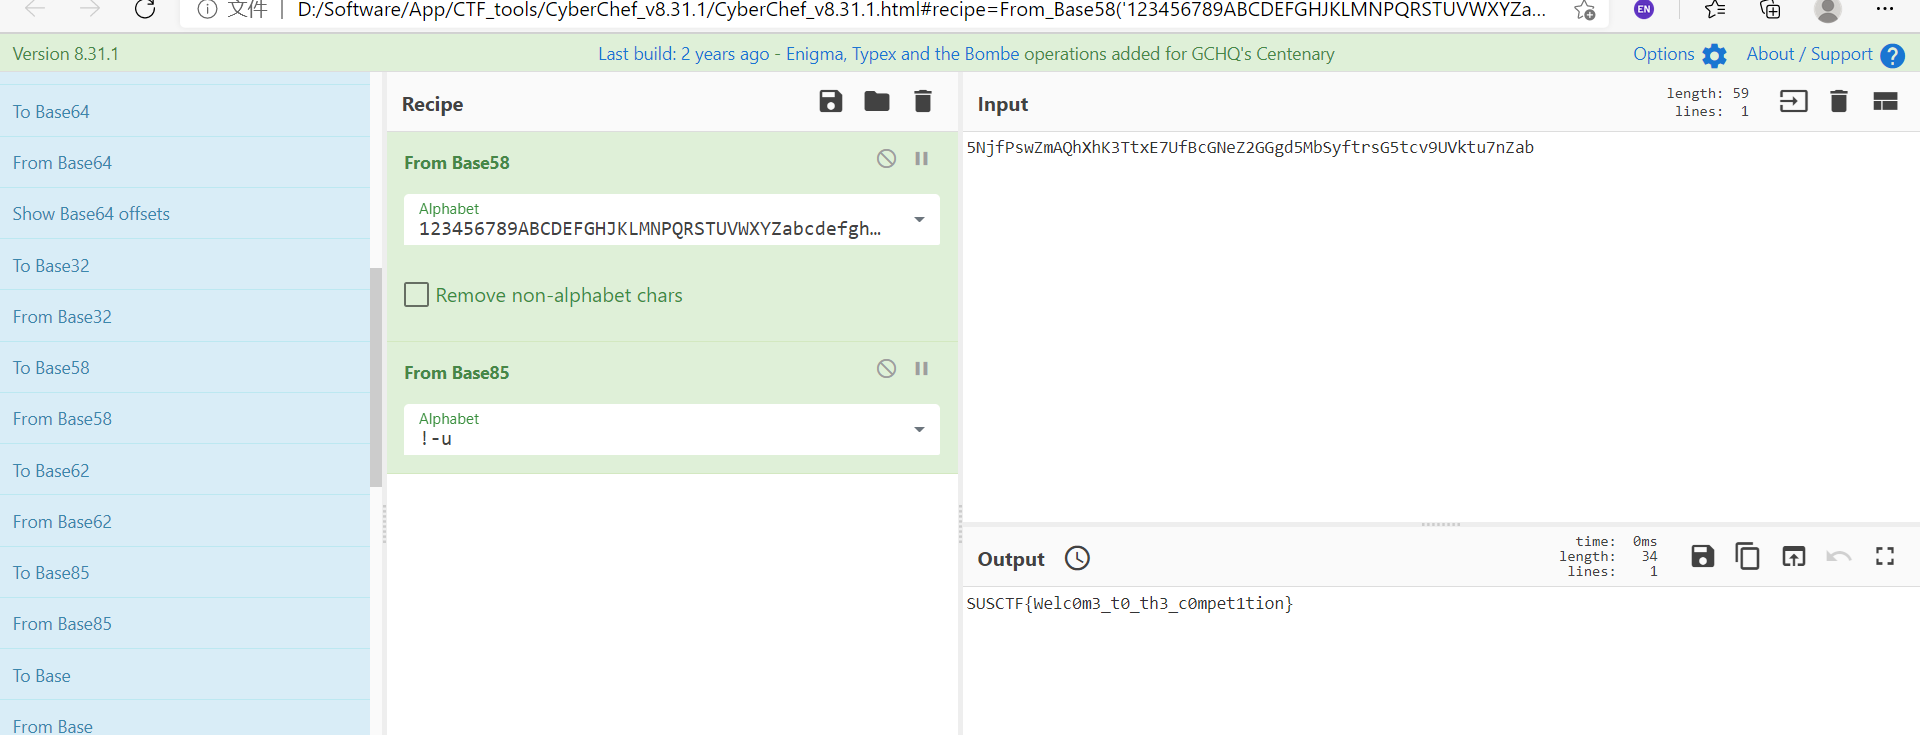Clear the recipe with the trash icon
1920x735 pixels.
pos(923,101)
